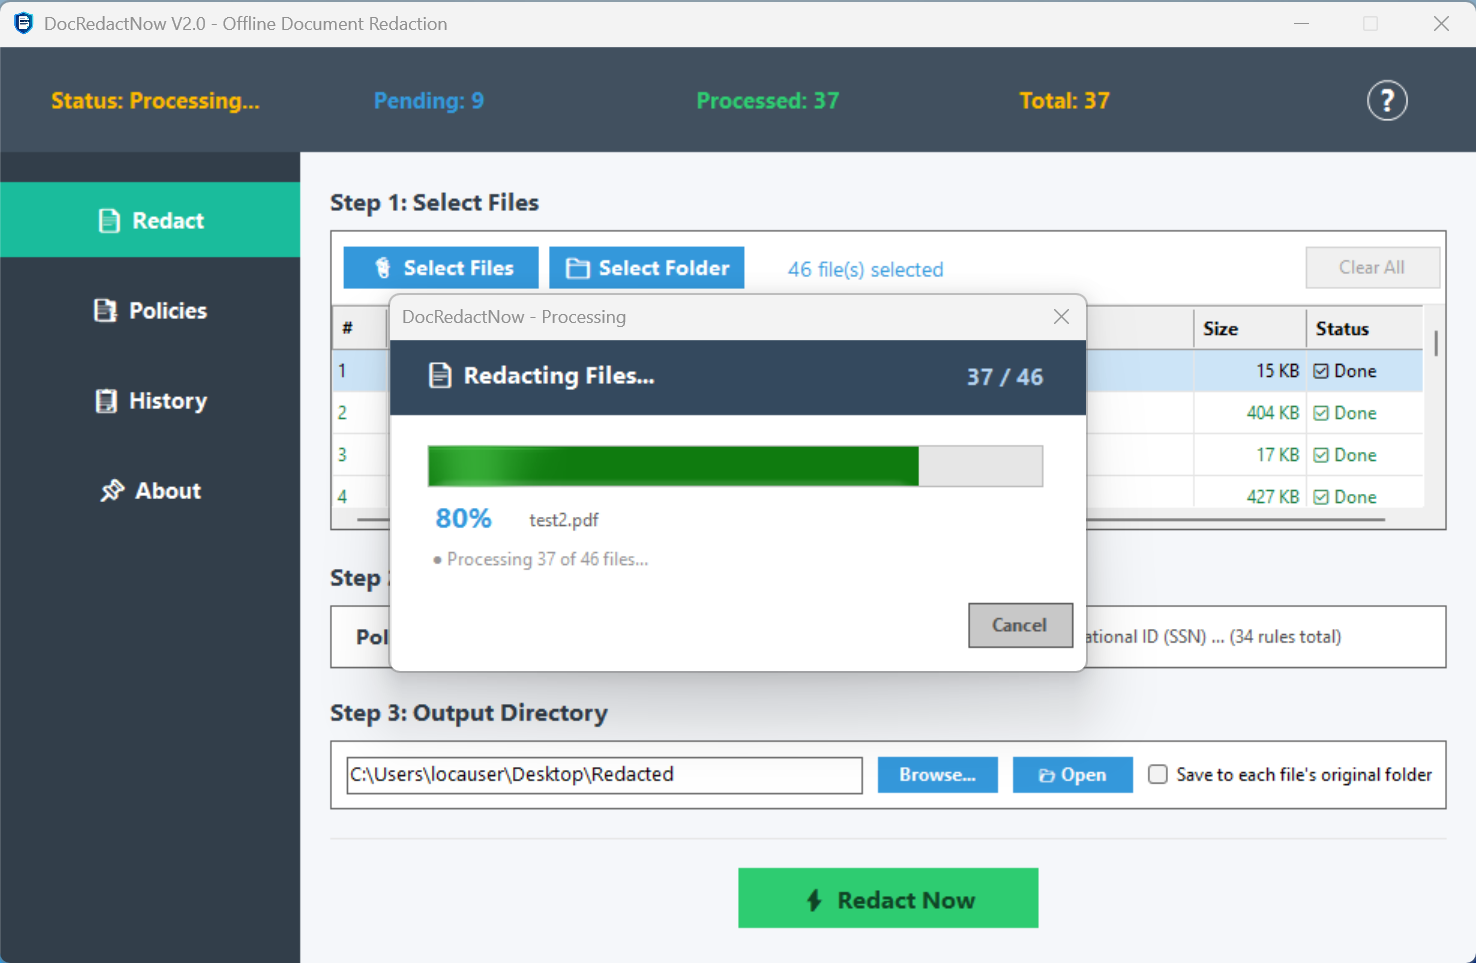Click the Status: Processing... label
Viewport: 1476px width, 963px height.
coord(155,100)
